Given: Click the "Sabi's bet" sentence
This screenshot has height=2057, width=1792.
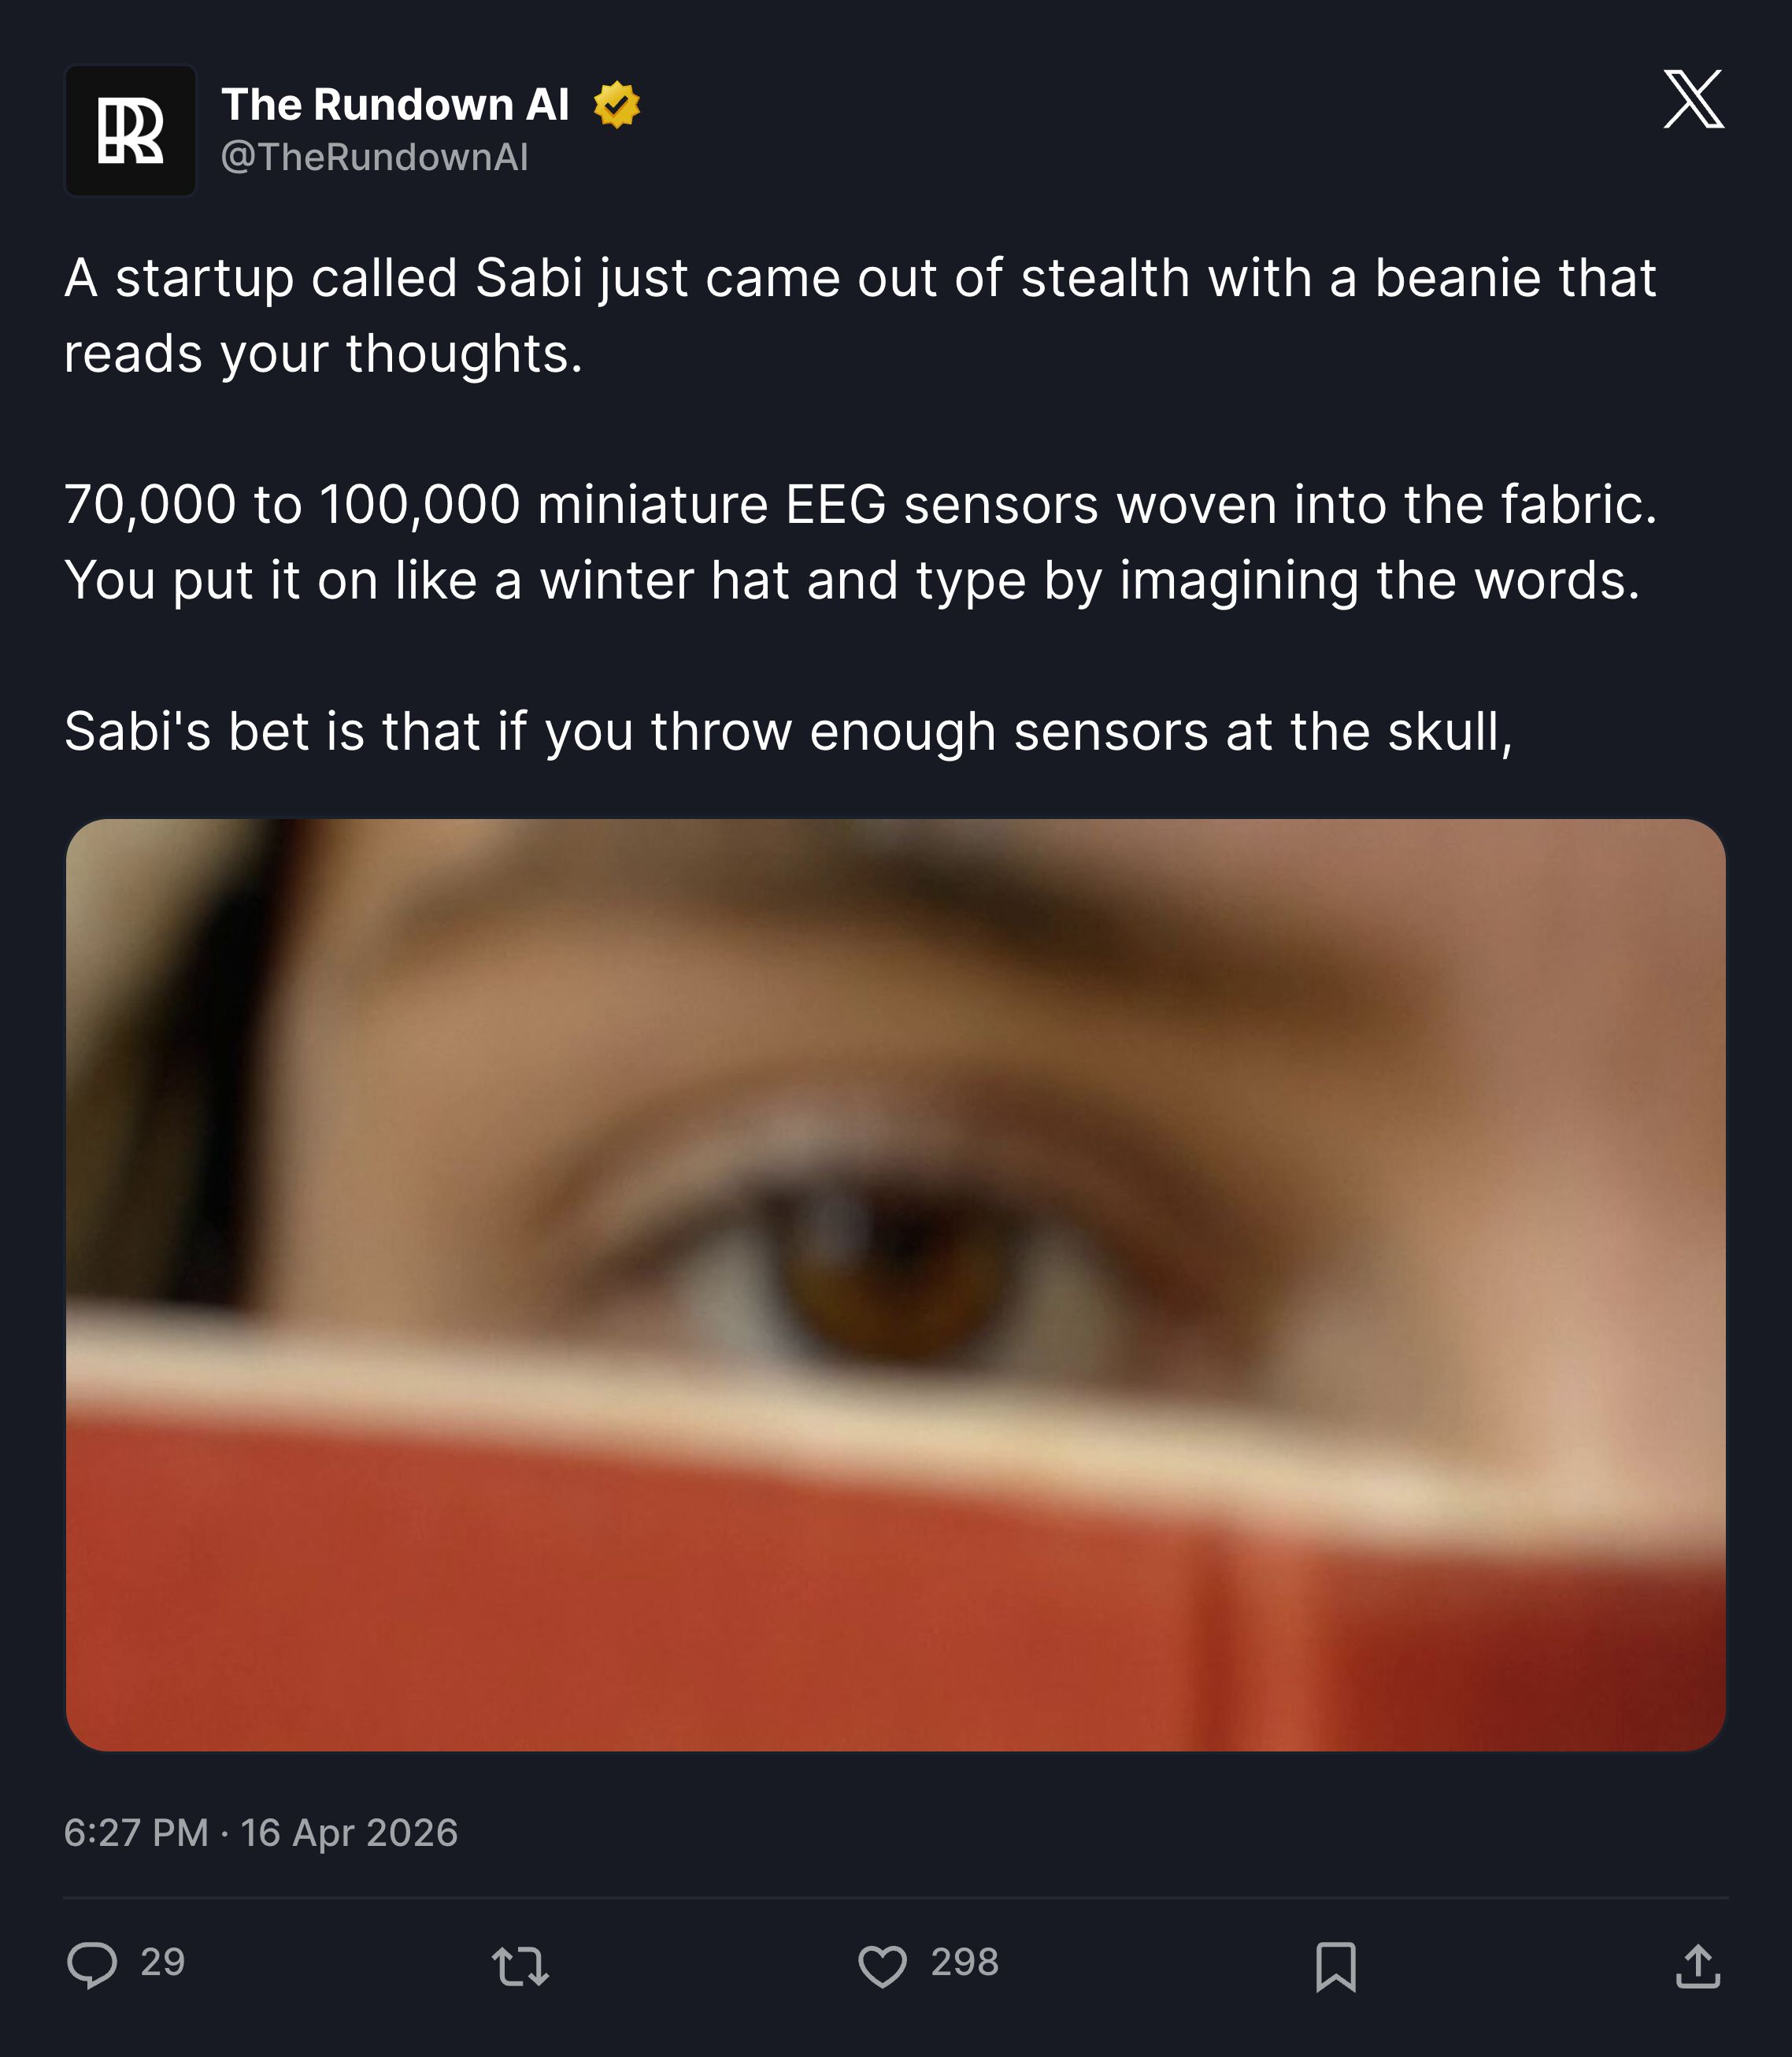Looking at the screenshot, I should pyautogui.click(x=788, y=732).
